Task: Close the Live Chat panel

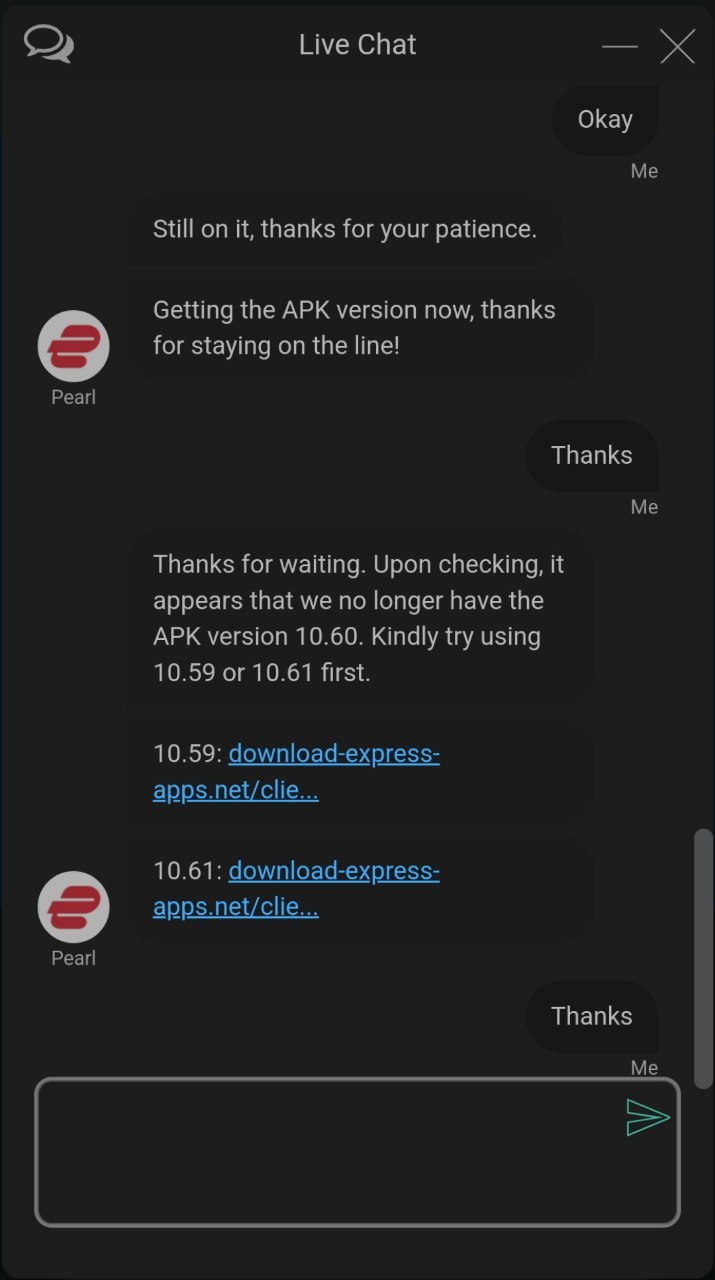Action: coord(677,46)
